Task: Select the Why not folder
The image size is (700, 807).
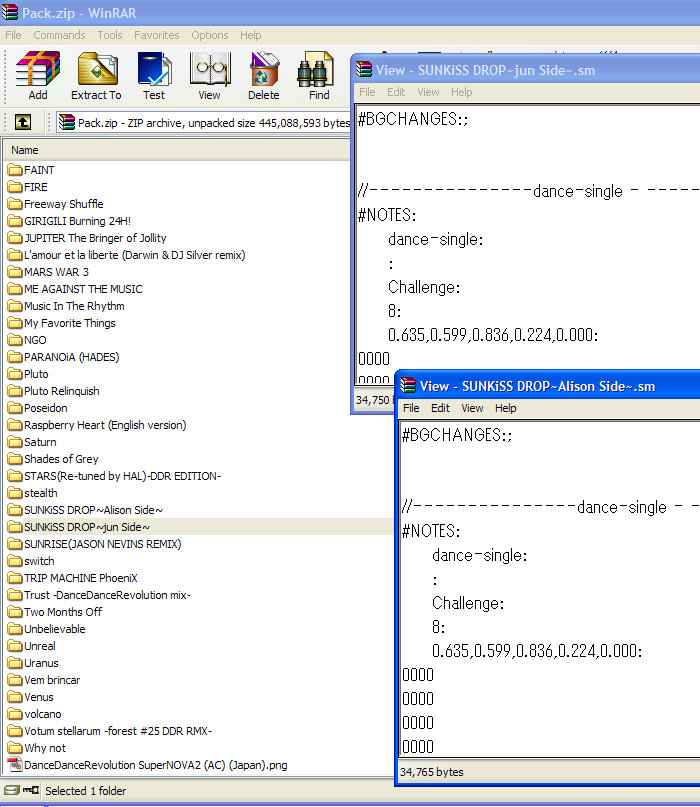Action: pos(45,747)
